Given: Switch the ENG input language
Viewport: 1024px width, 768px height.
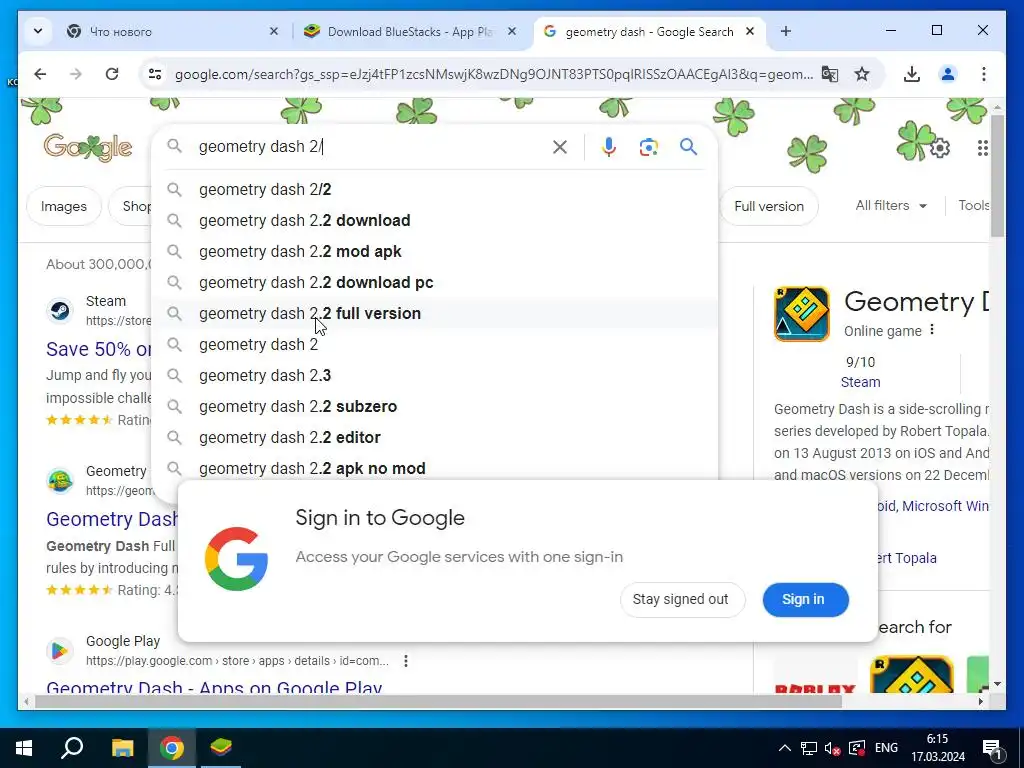Looking at the screenshot, I should pyautogui.click(x=886, y=748).
